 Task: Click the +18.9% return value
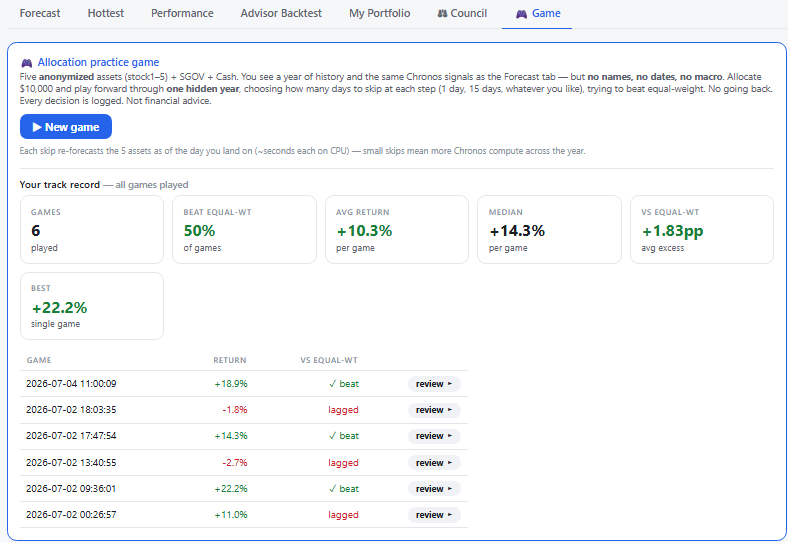231,384
